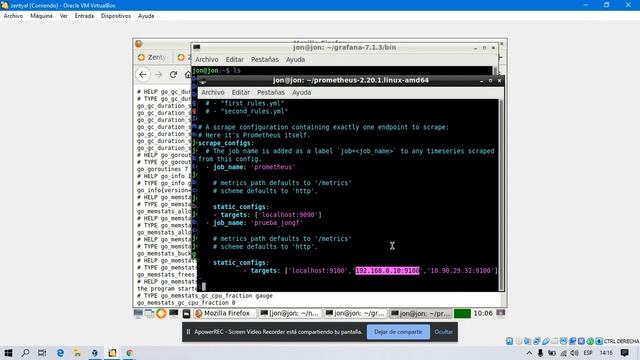The width and height of the screenshot is (640, 360).
Task: Click the guest panel's last icon after the clock
Action: (501, 313)
